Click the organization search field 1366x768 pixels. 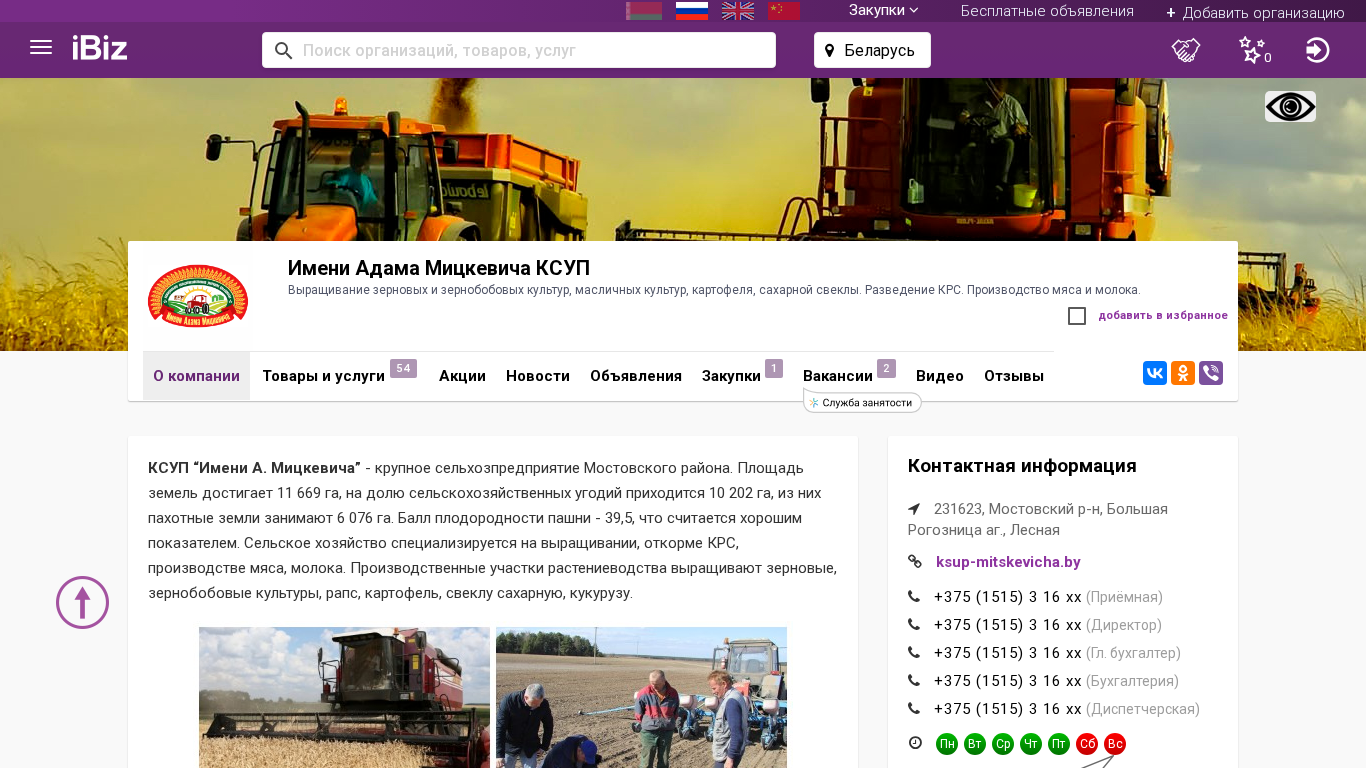point(530,50)
